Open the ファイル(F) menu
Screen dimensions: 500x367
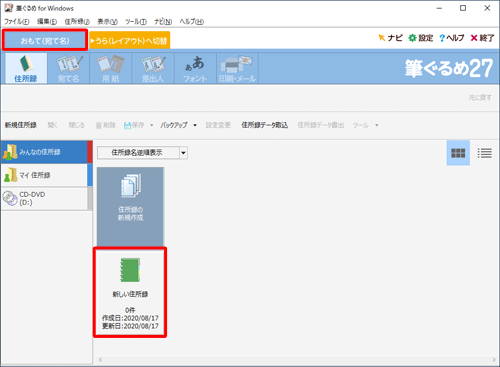coord(17,22)
